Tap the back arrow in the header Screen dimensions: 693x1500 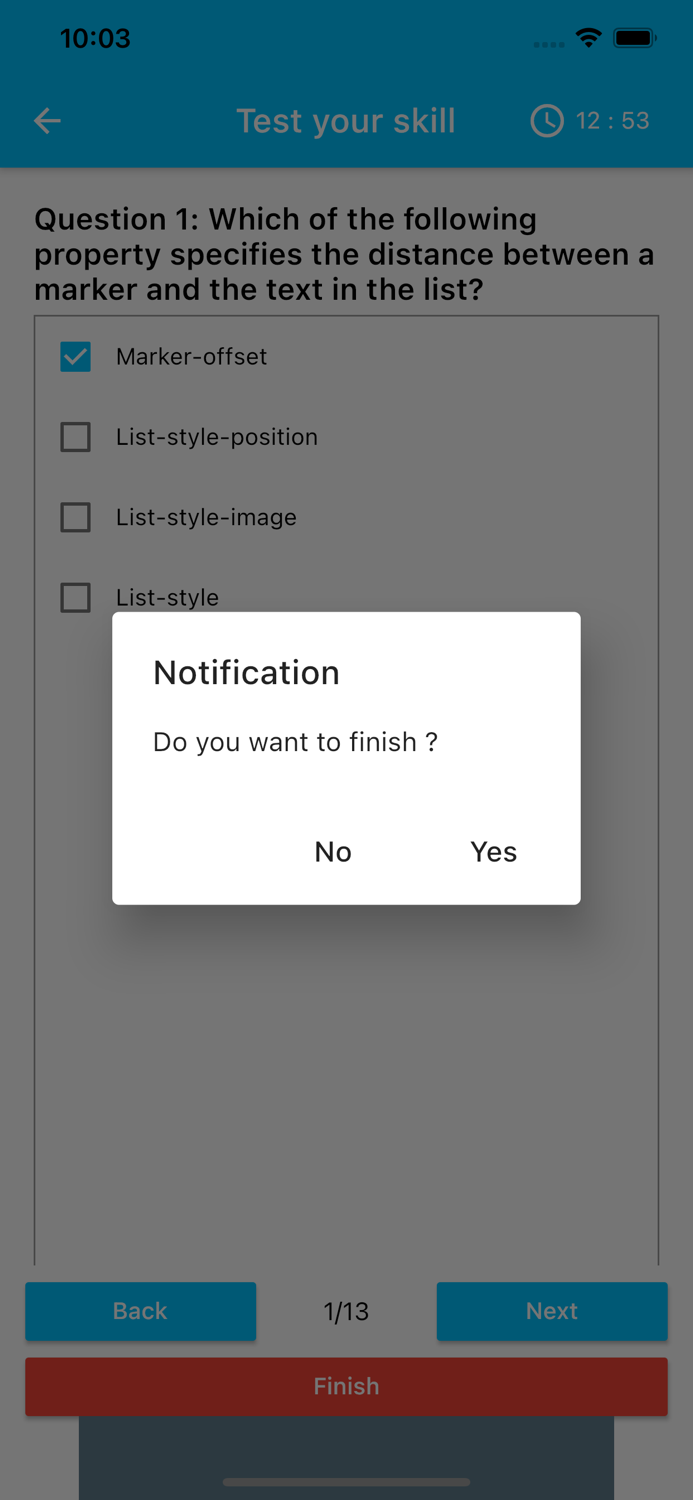tap(47, 121)
